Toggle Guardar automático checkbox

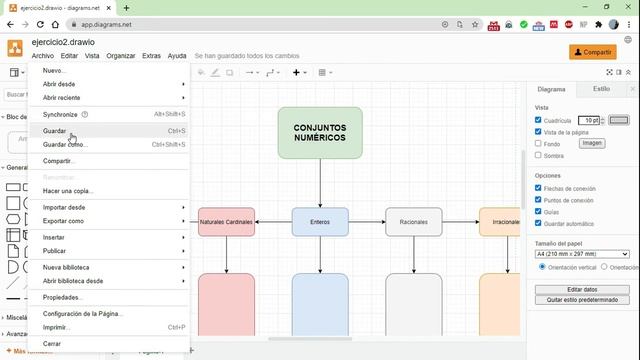538,223
